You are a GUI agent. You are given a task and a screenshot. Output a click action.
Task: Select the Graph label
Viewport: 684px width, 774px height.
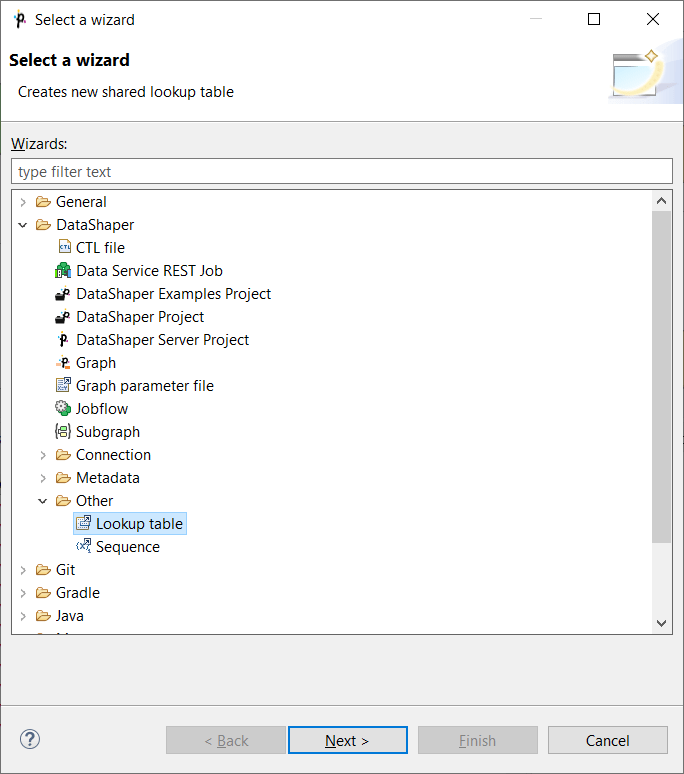[x=96, y=363]
